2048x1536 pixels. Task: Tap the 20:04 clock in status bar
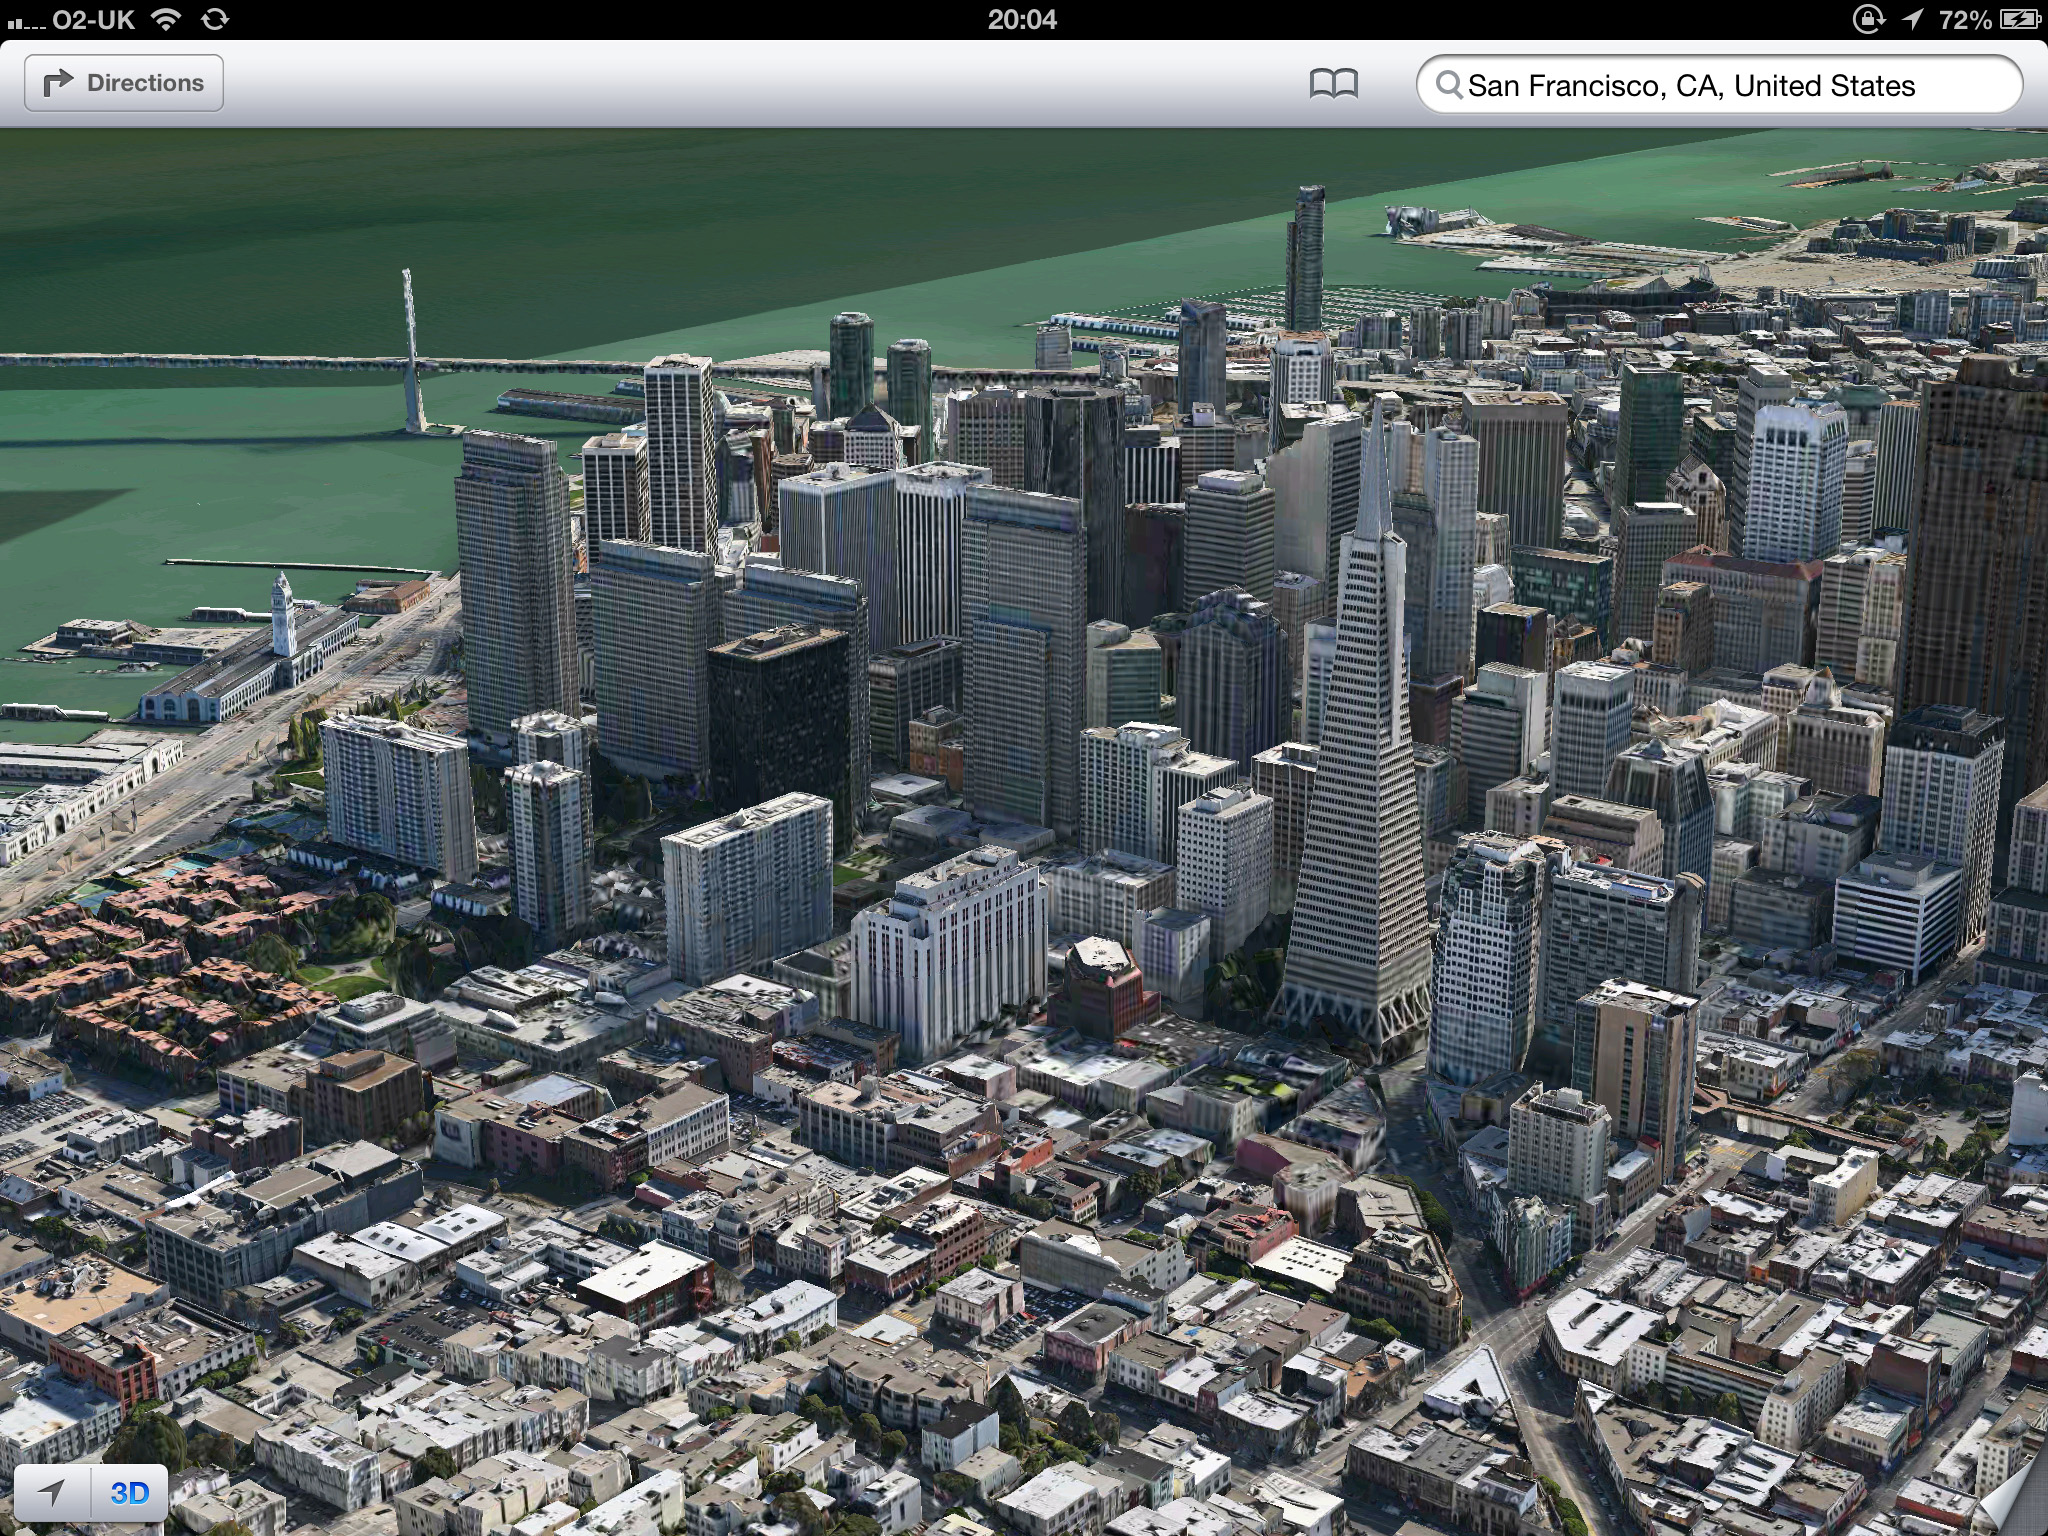coord(1022,19)
